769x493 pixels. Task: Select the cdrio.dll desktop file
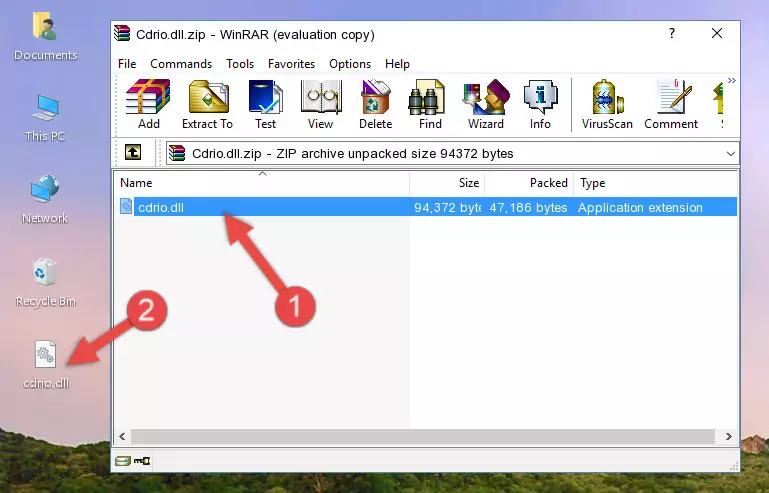pos(46,365)
